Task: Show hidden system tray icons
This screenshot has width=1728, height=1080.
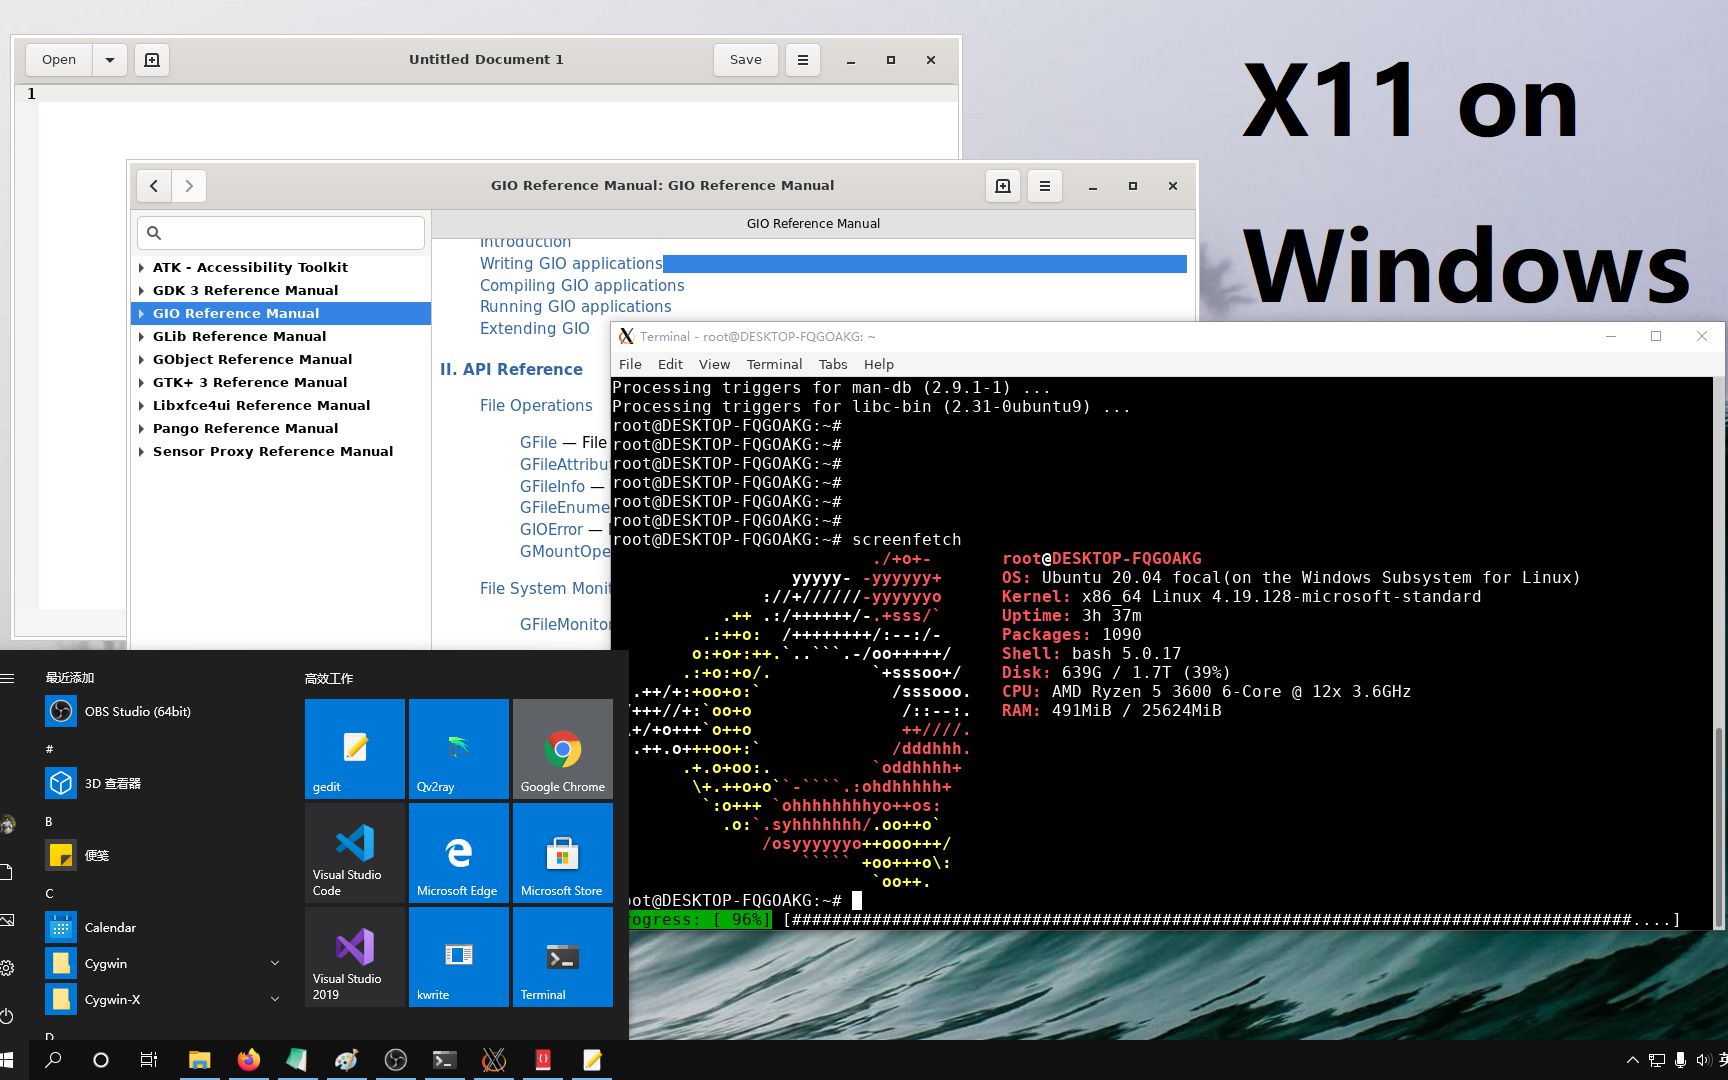Action: (x=1632, y=1060)
